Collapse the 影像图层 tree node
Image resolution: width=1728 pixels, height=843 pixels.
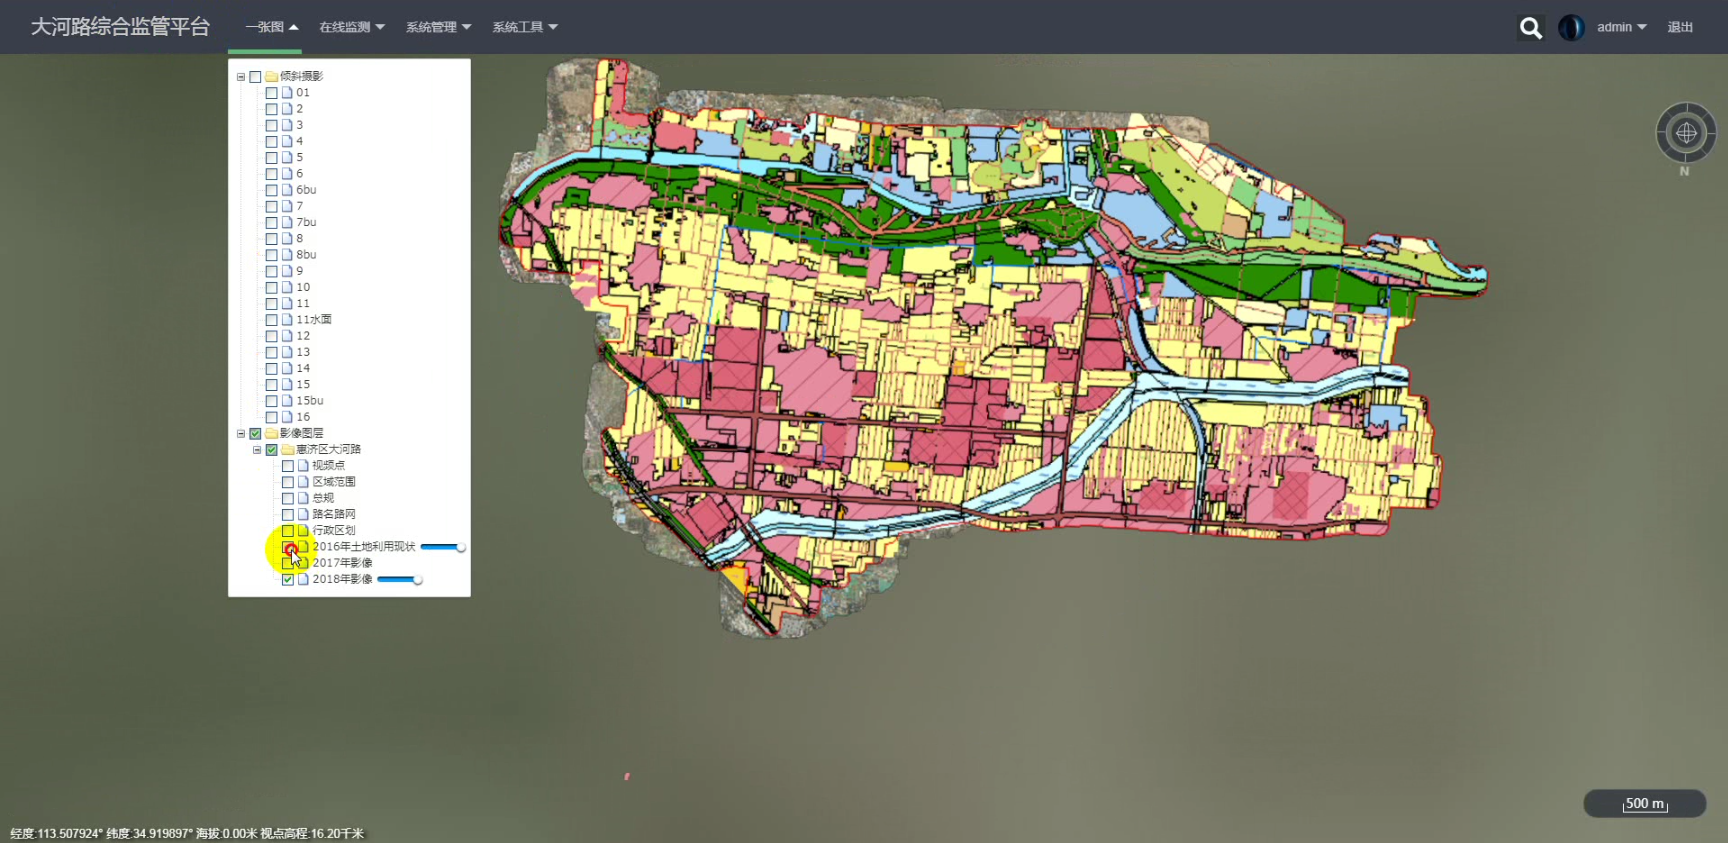[x=241, y=434]
